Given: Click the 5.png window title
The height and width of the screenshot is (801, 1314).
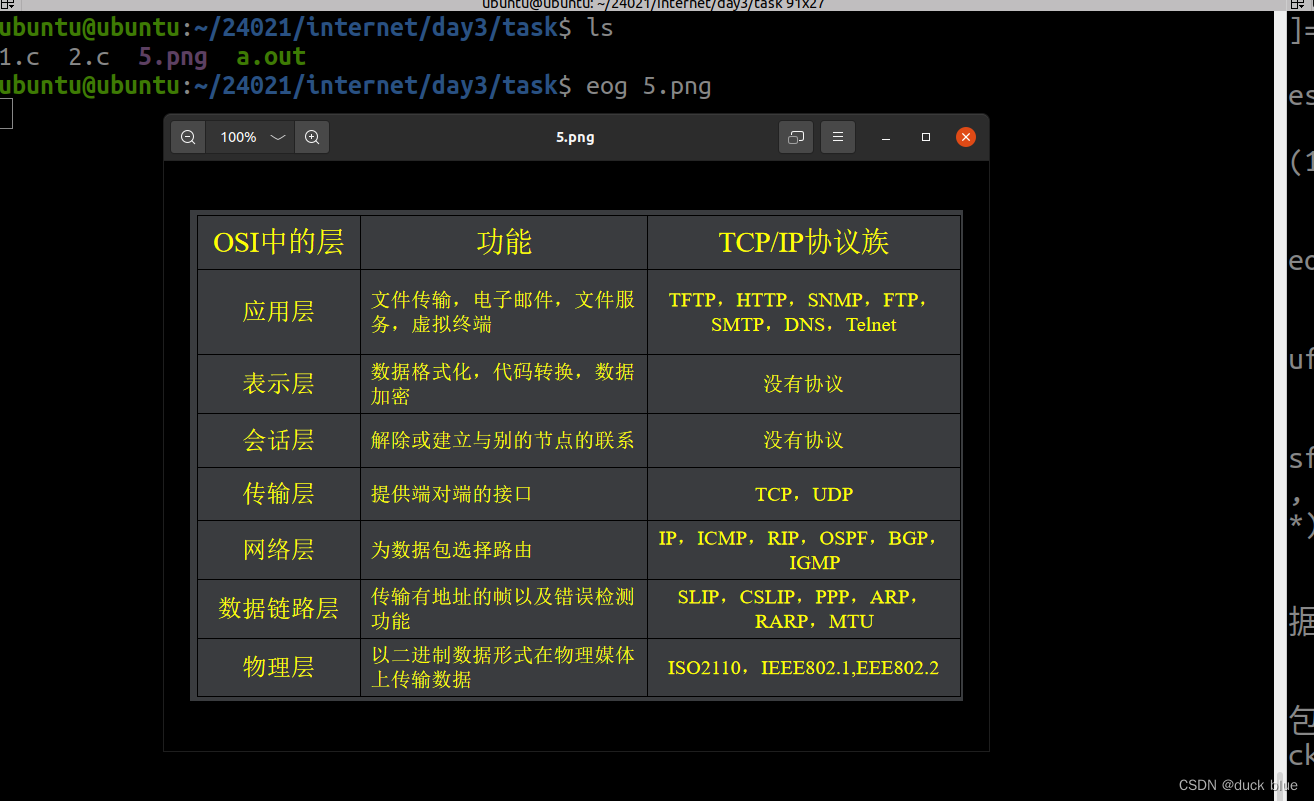Looking at the screenshot, I should point(575,137).
